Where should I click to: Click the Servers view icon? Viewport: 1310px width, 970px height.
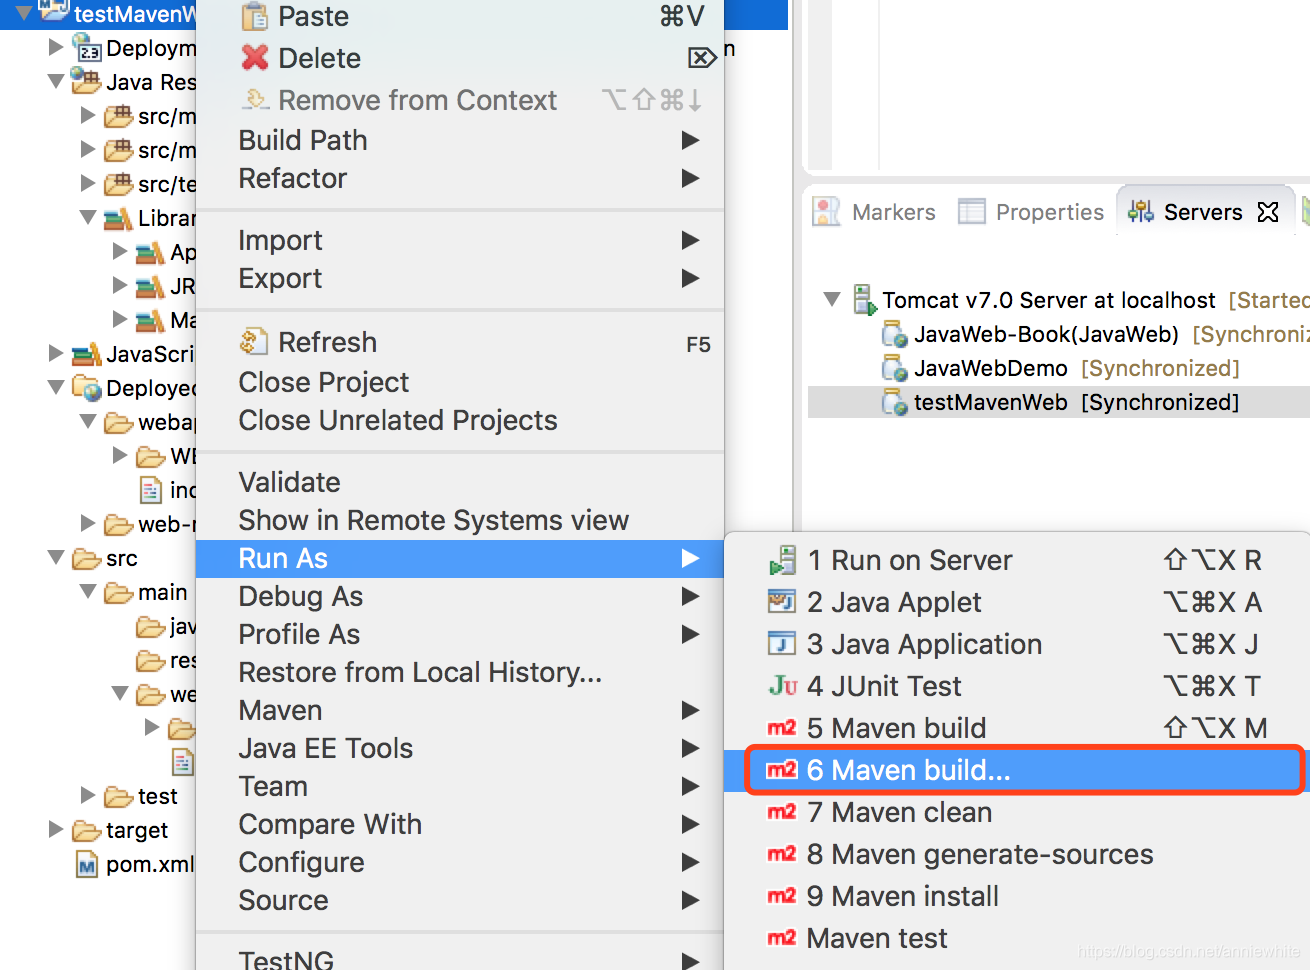click(x=1141, y=211)
